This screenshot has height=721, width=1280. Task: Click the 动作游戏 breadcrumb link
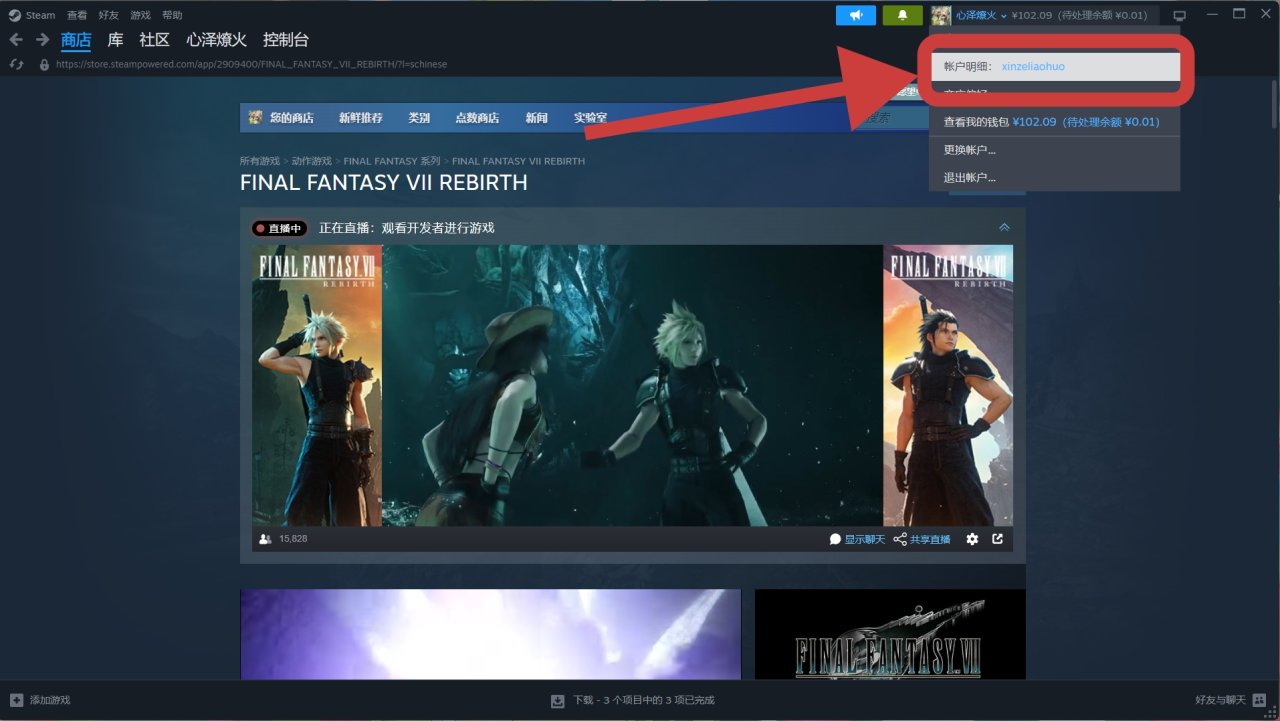click(x=311, y=161)
